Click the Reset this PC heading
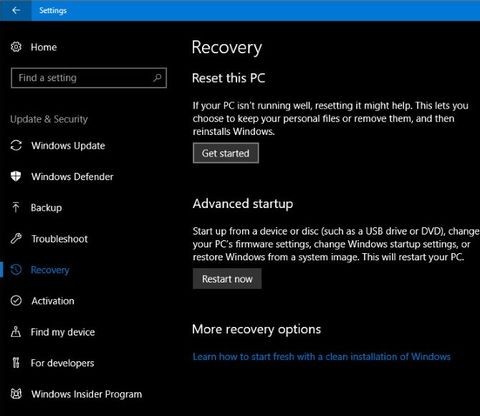The image size is (480, 416). point(229,78)
